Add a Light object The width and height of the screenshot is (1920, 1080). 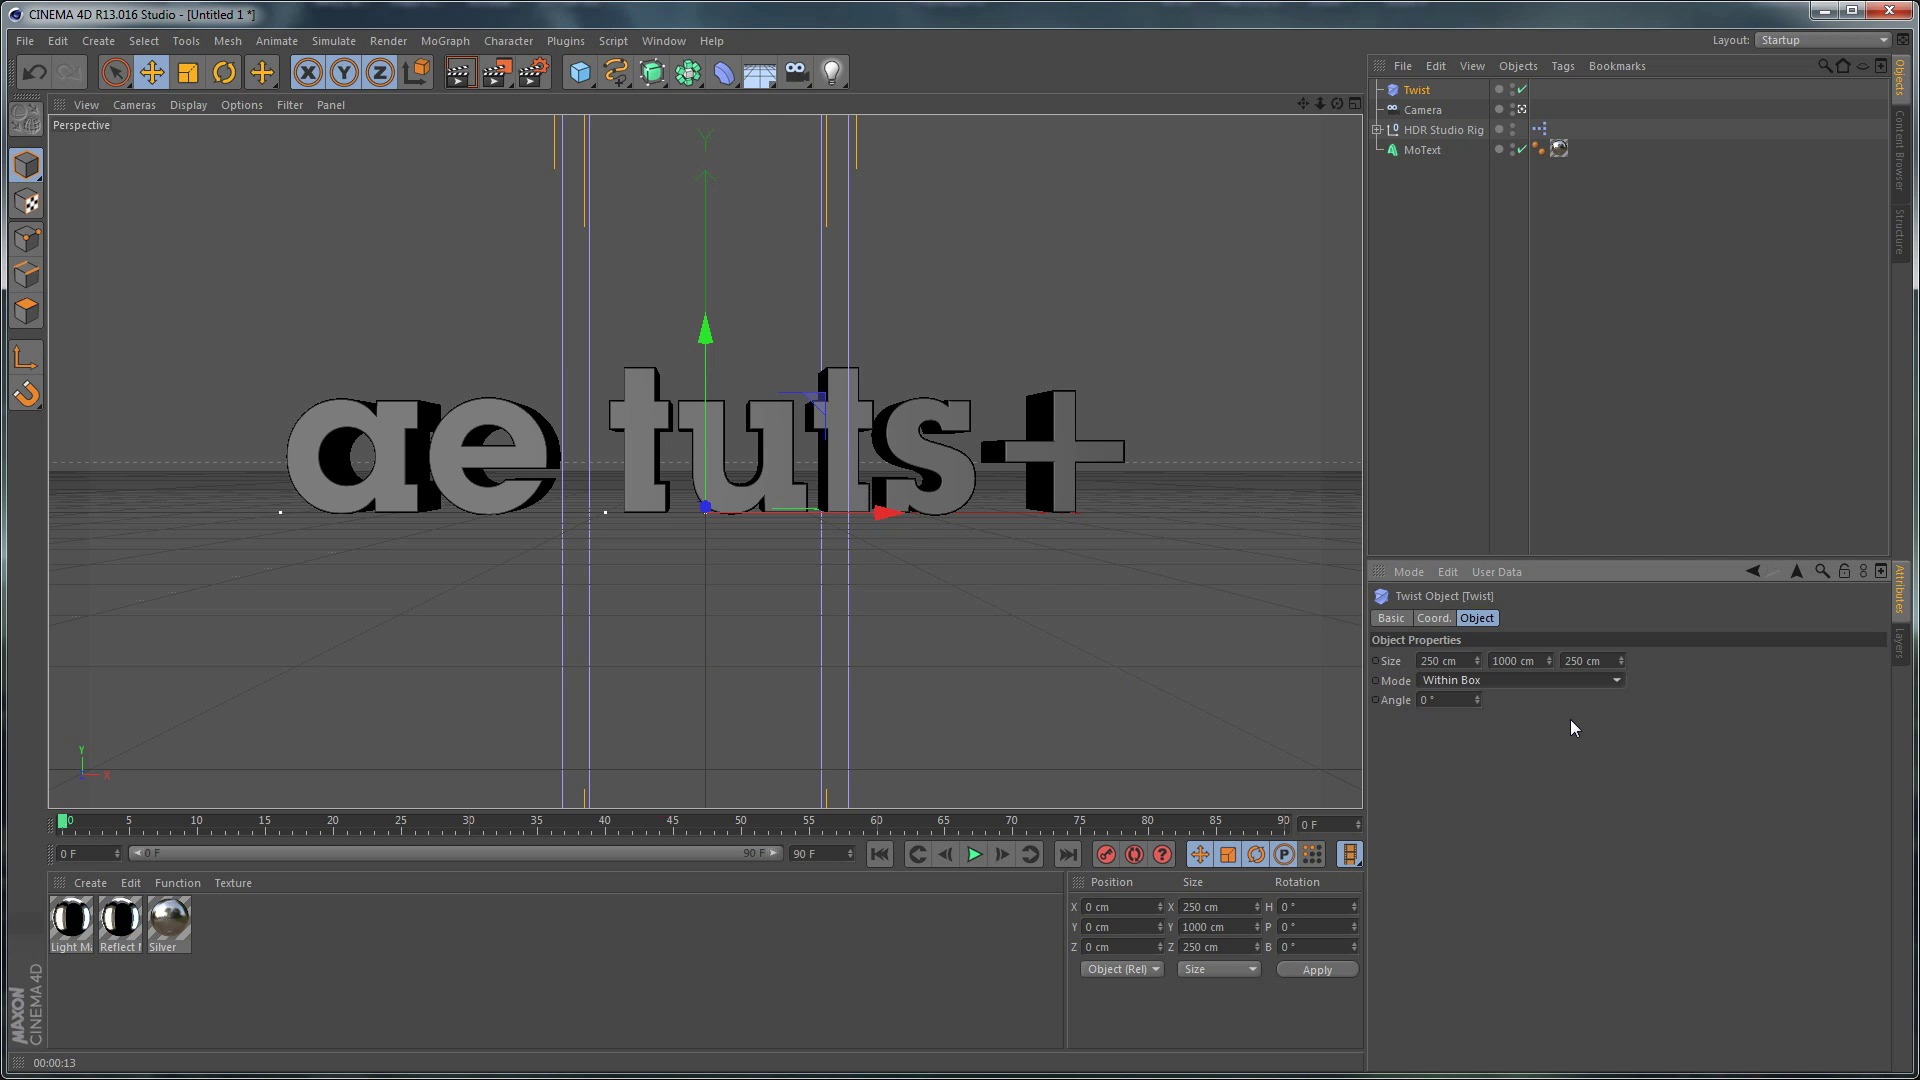click(832, 72)
